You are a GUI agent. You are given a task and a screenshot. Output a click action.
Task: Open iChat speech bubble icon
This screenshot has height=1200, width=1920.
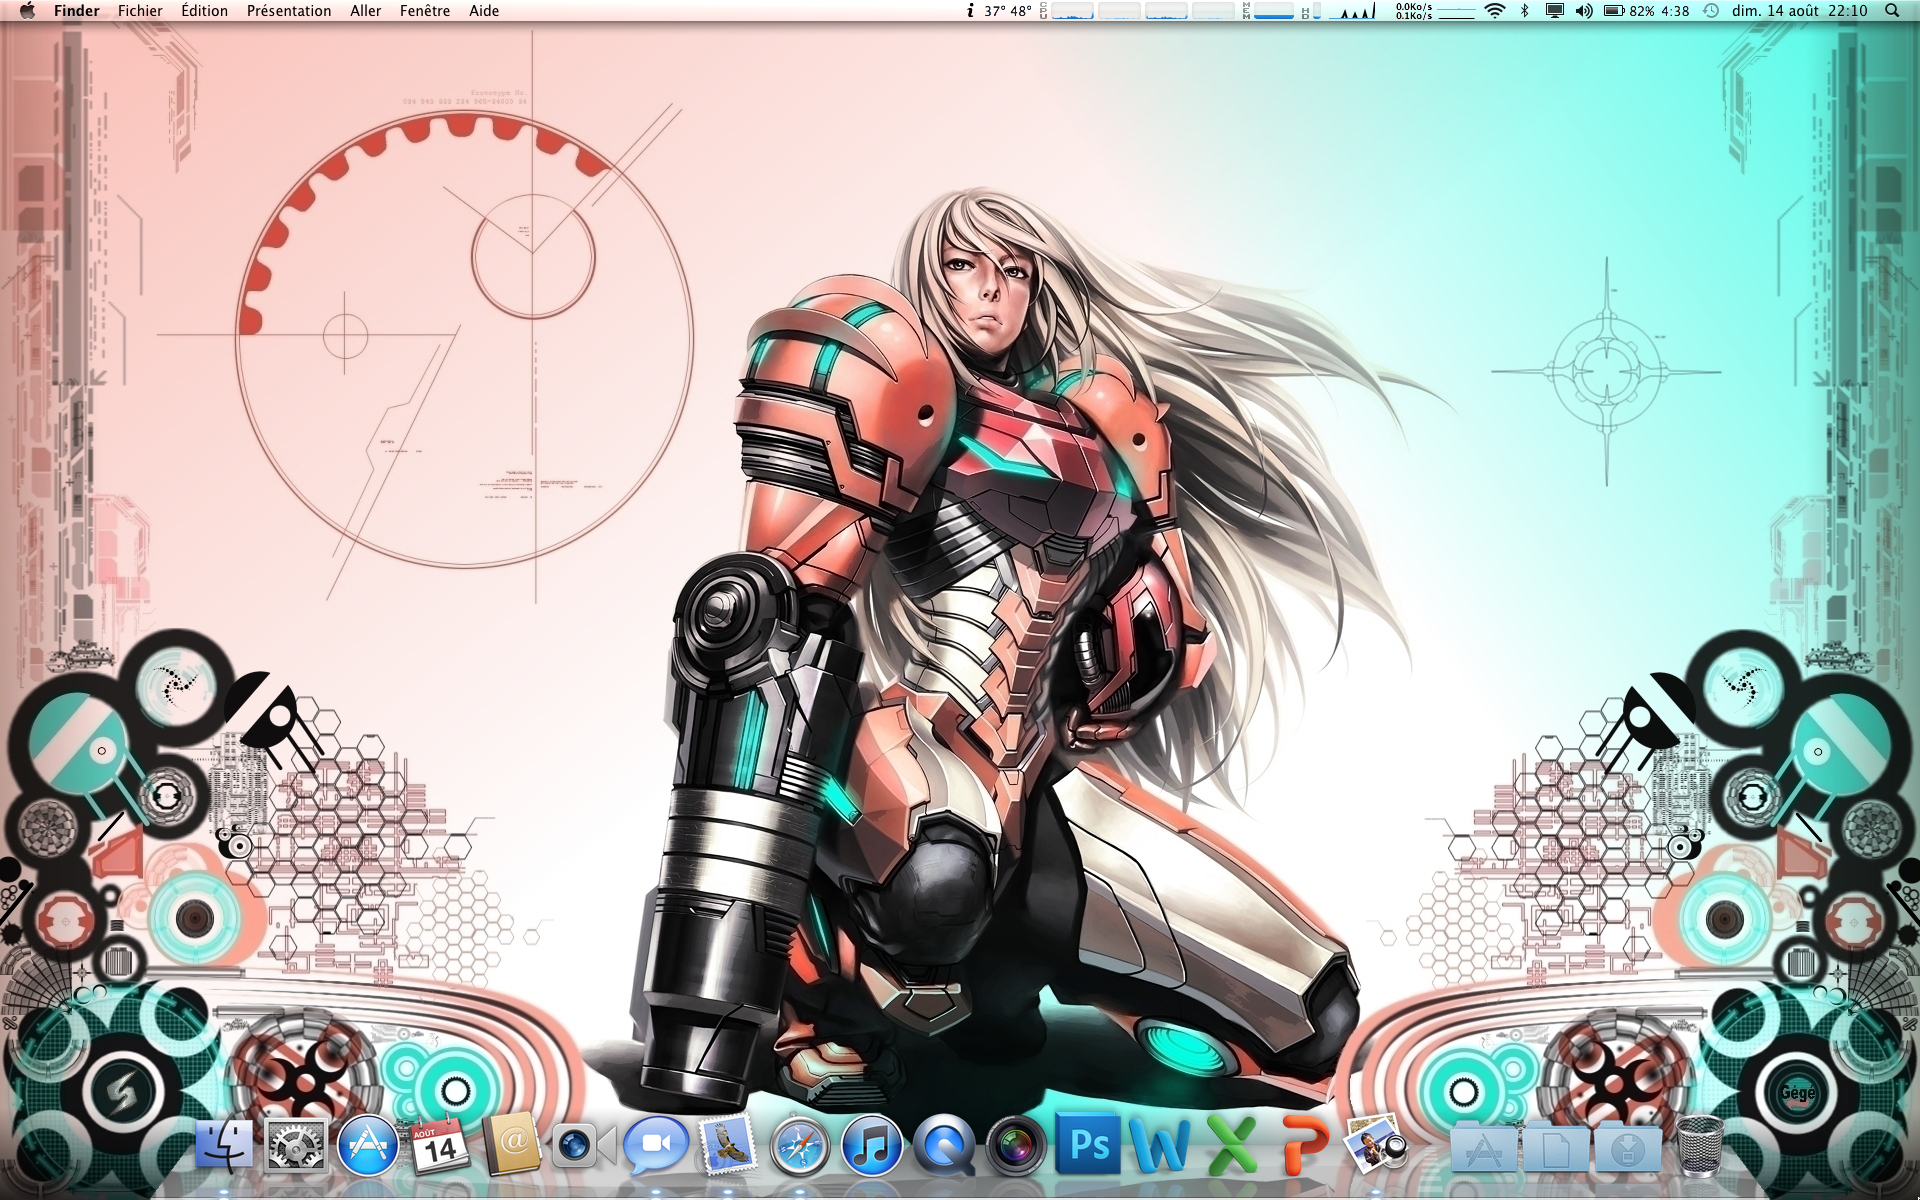(x=656, y=1145)
